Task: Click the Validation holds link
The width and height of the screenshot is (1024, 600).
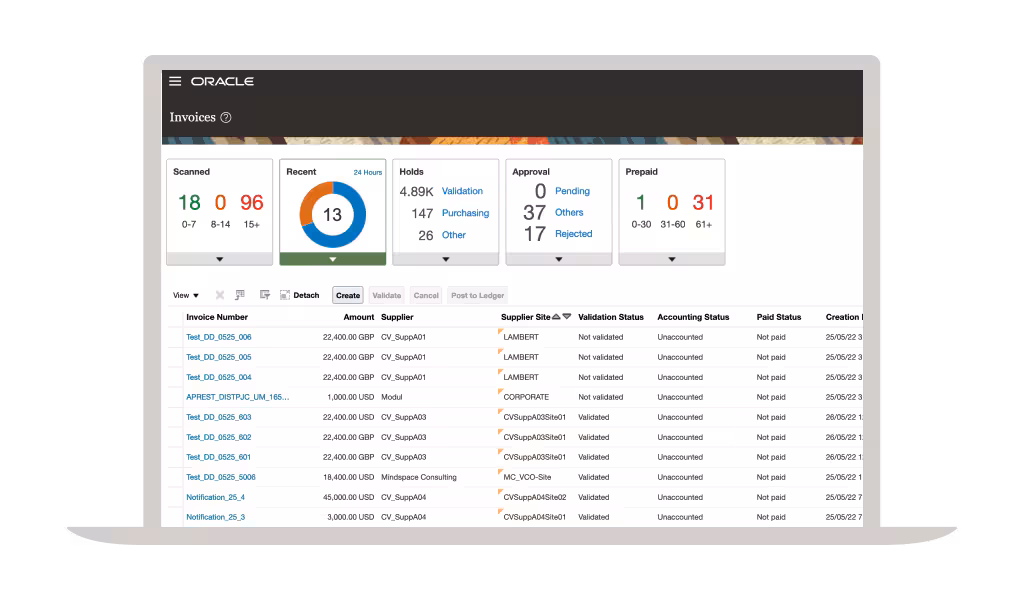Action: click(x=462, y=191)
